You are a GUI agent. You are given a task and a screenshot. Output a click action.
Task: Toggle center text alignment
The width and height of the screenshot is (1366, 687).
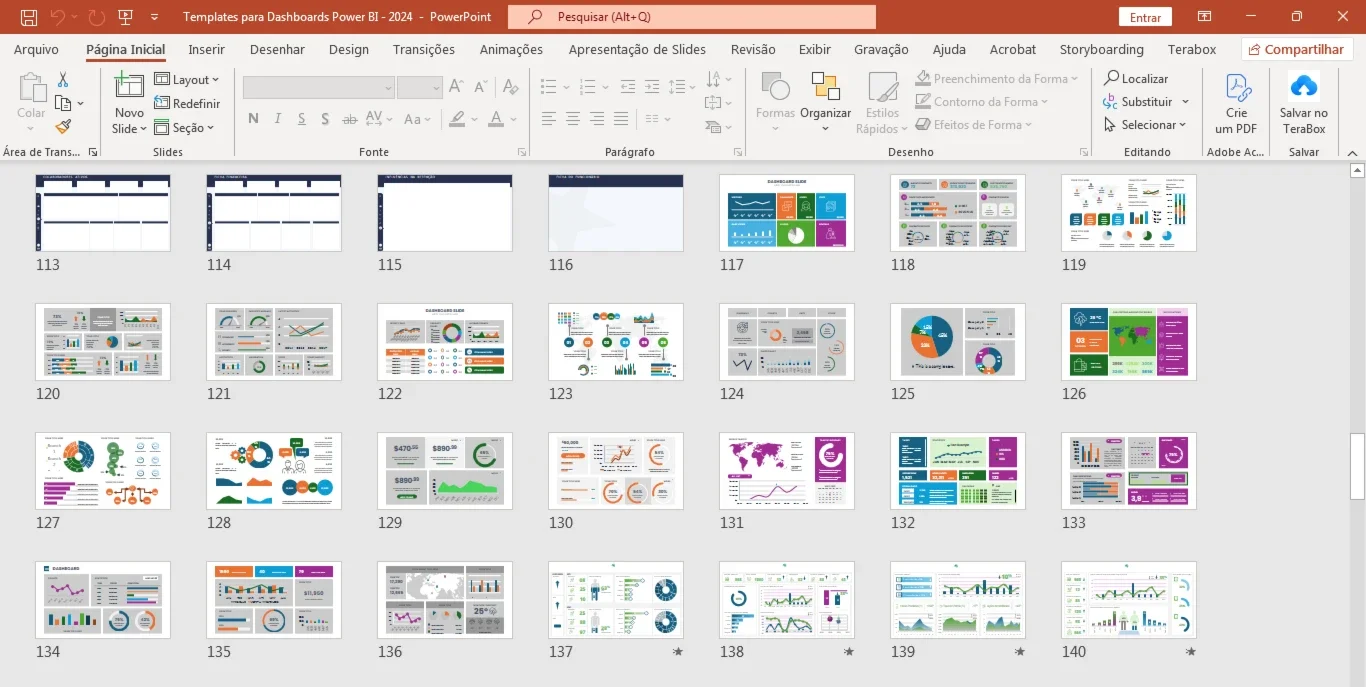click(x=572, y=119)
